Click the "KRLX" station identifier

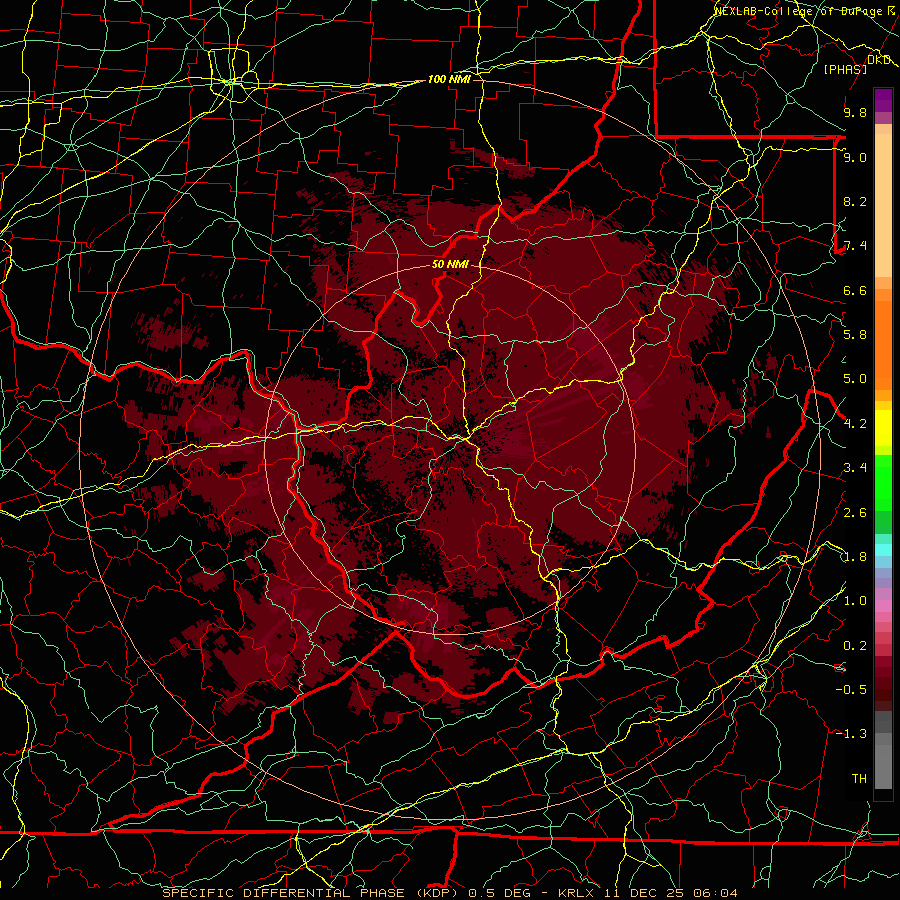(x=577, y=893)
